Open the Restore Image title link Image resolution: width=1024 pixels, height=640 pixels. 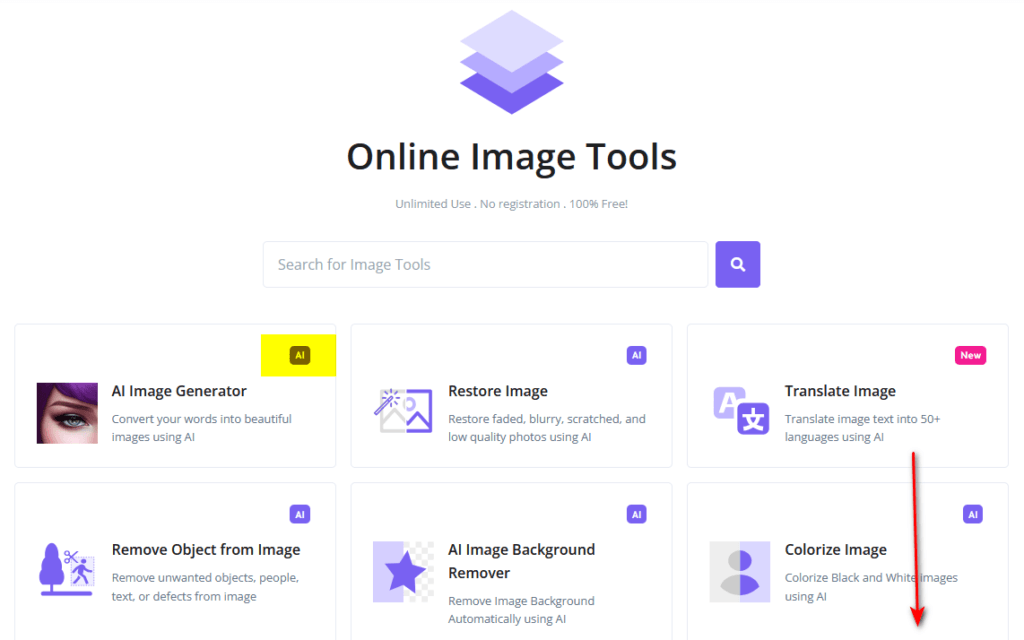(498, 391)
